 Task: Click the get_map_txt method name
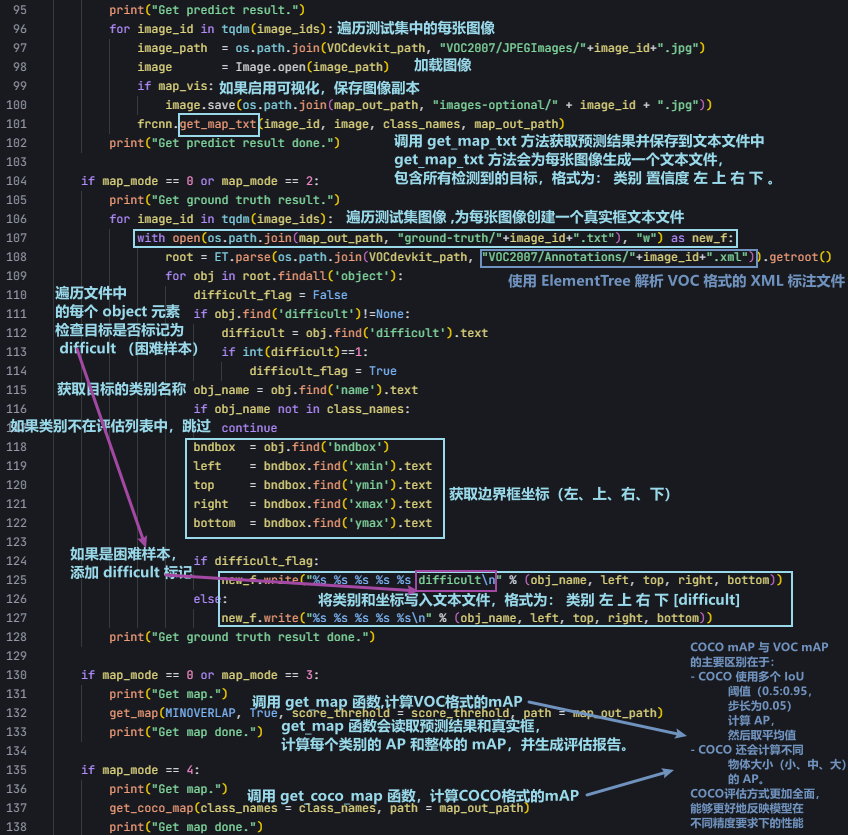pos(218,124)
